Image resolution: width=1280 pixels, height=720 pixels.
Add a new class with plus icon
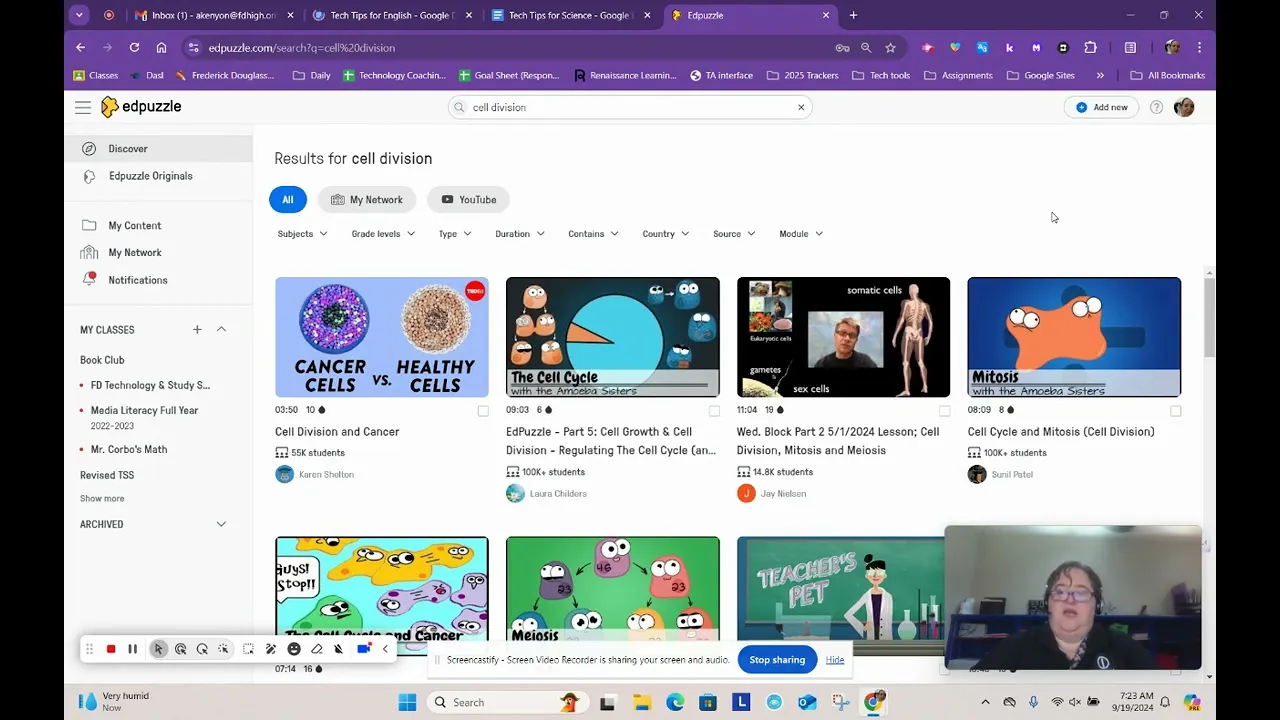197,329
